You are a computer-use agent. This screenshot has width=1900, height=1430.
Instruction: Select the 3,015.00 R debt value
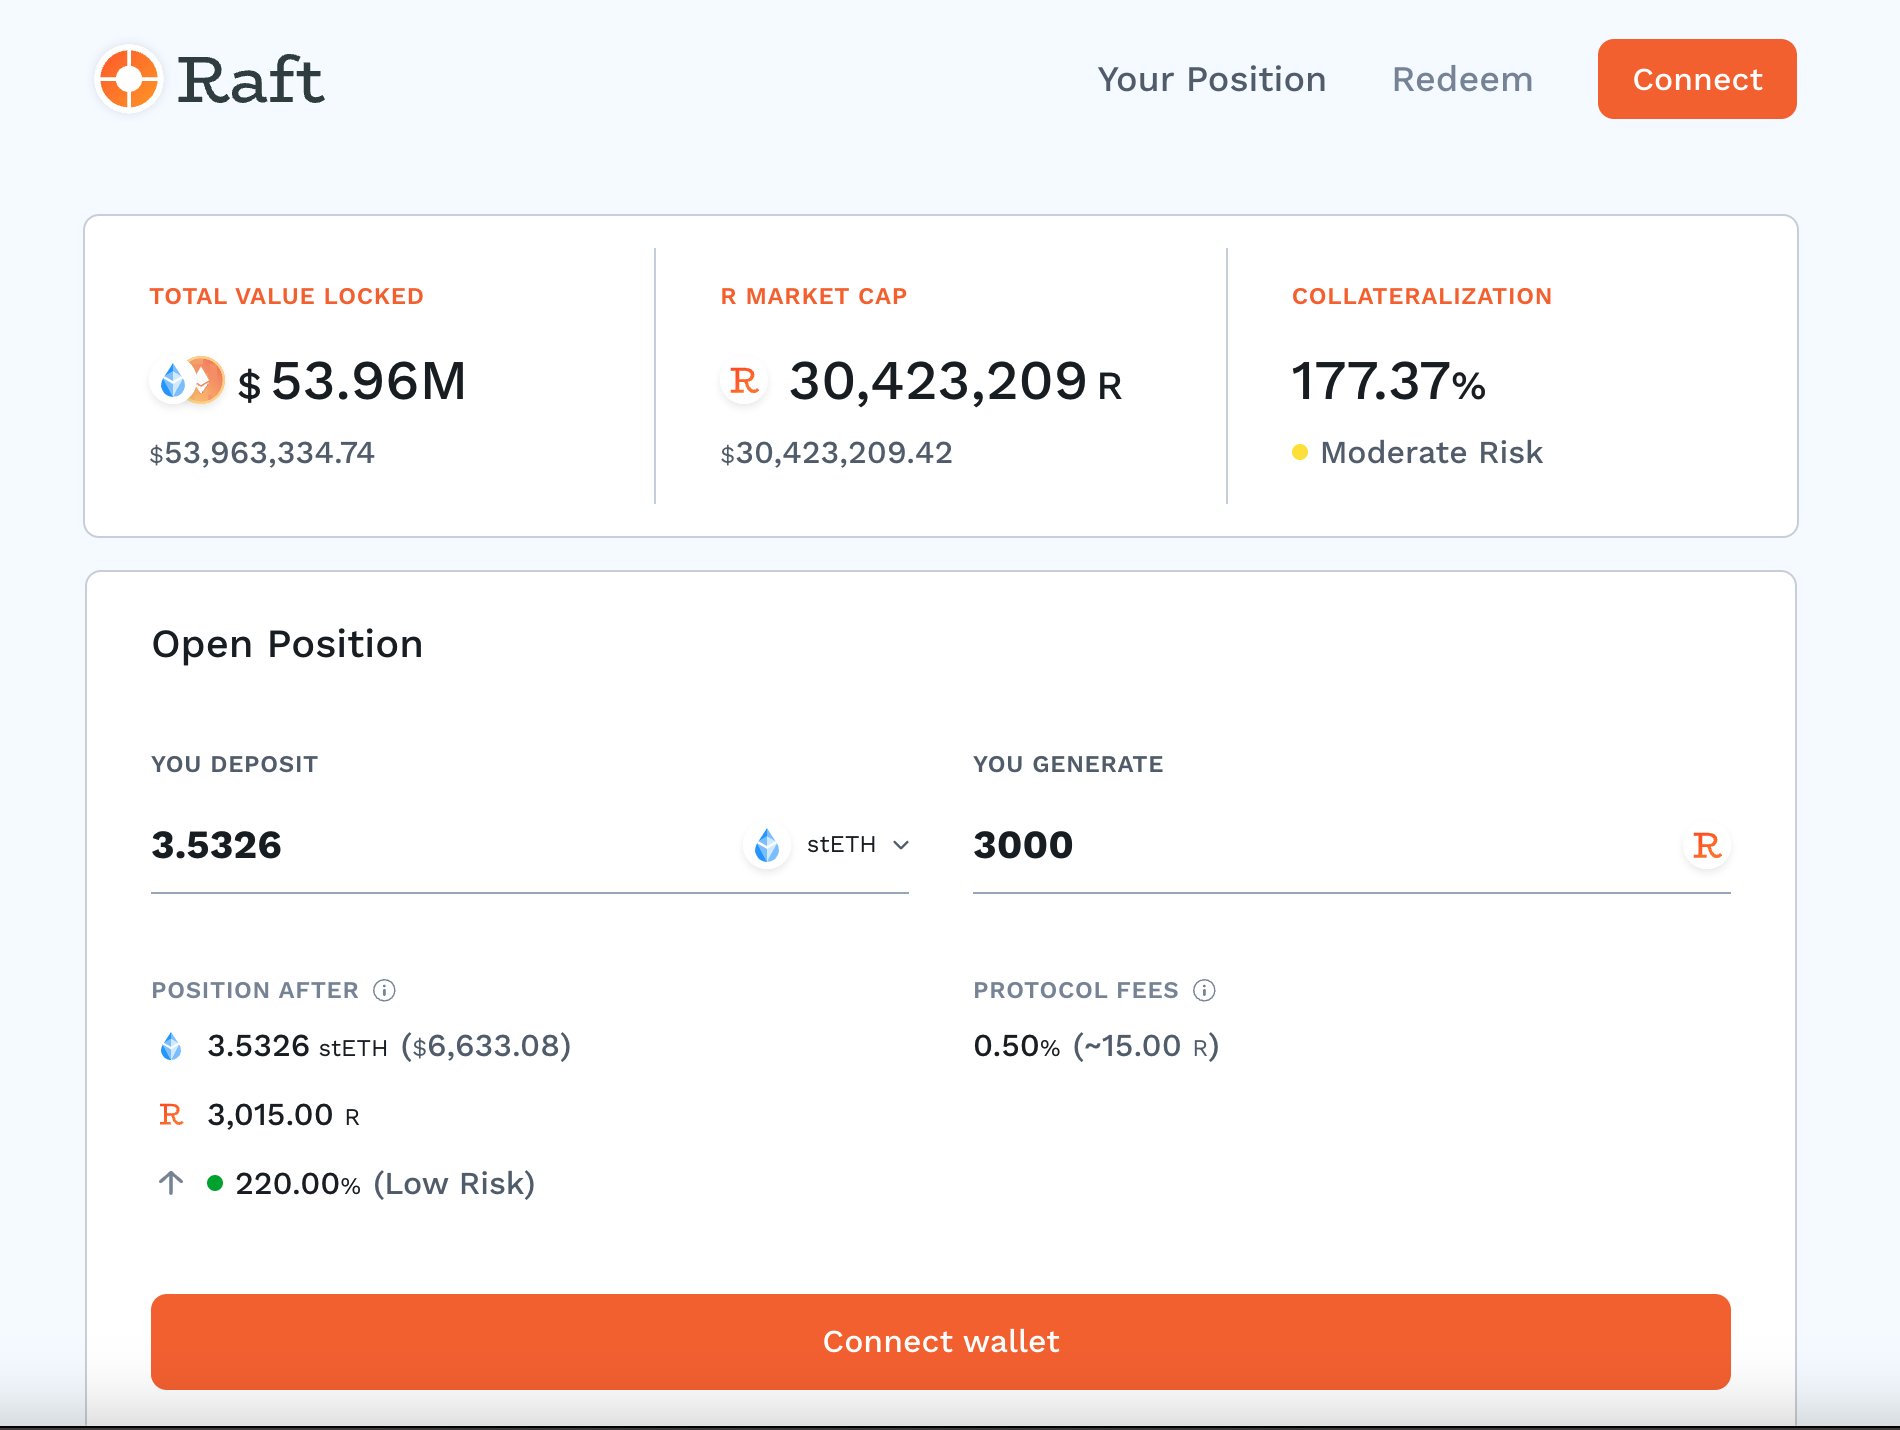[284, 1115]
